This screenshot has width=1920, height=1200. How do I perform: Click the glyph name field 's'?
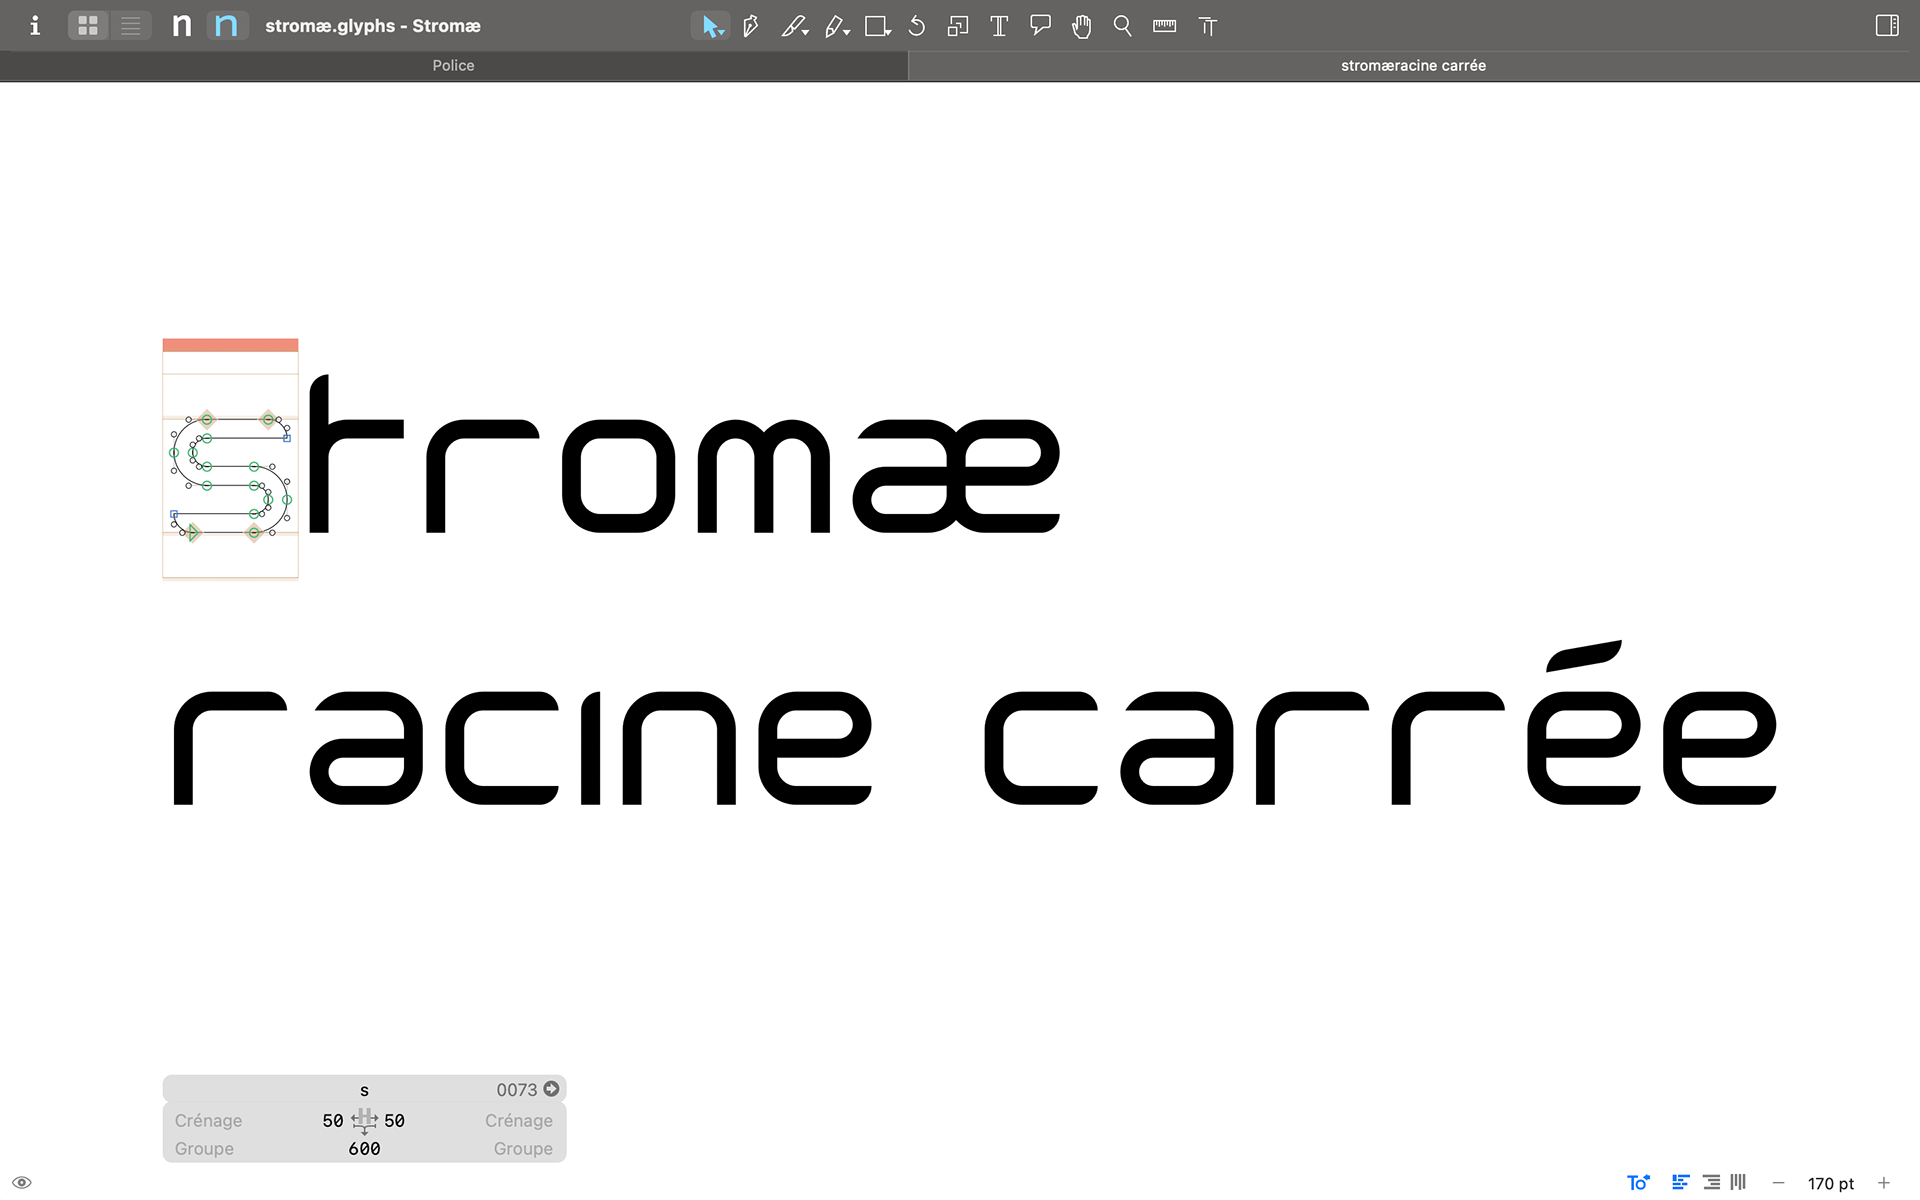(x=364, y=1090)
